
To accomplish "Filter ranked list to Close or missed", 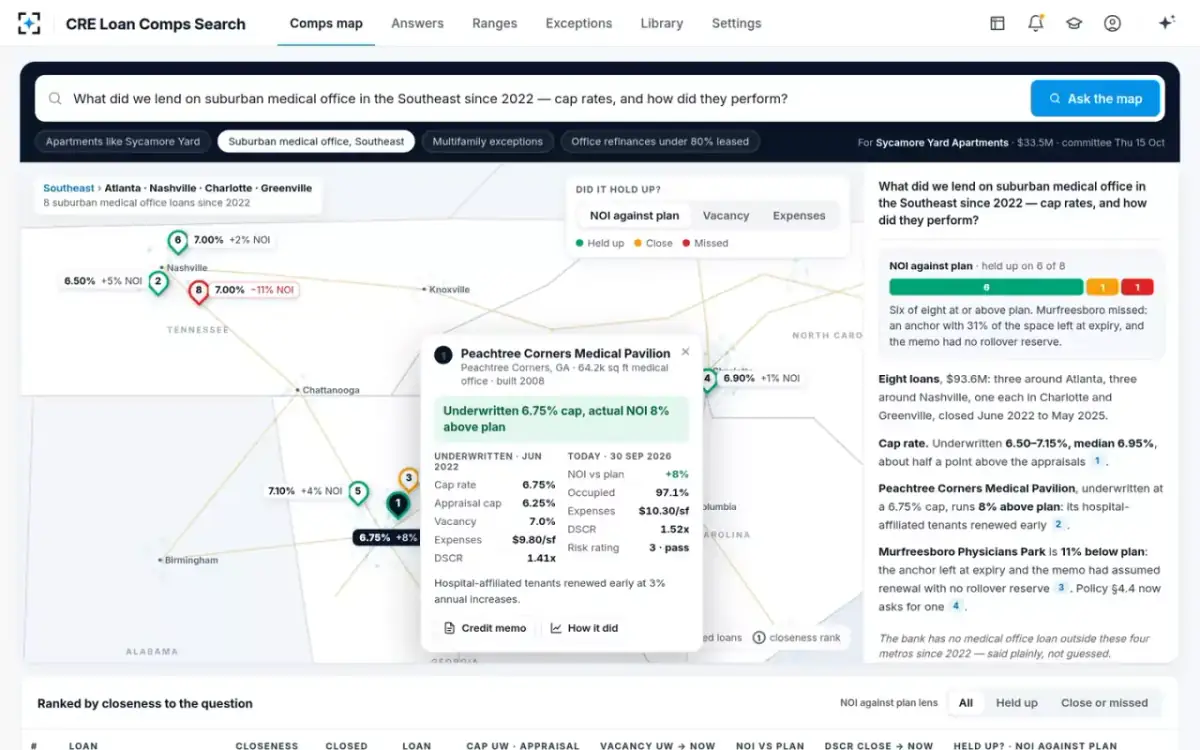I will (x=1104, y=703).
